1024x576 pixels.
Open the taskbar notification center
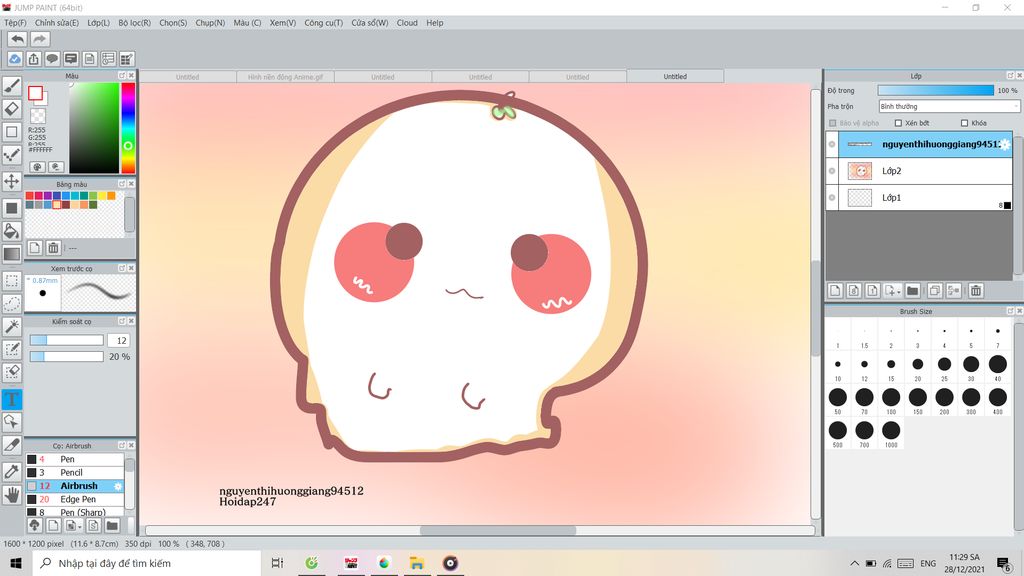click(1004, 563)
